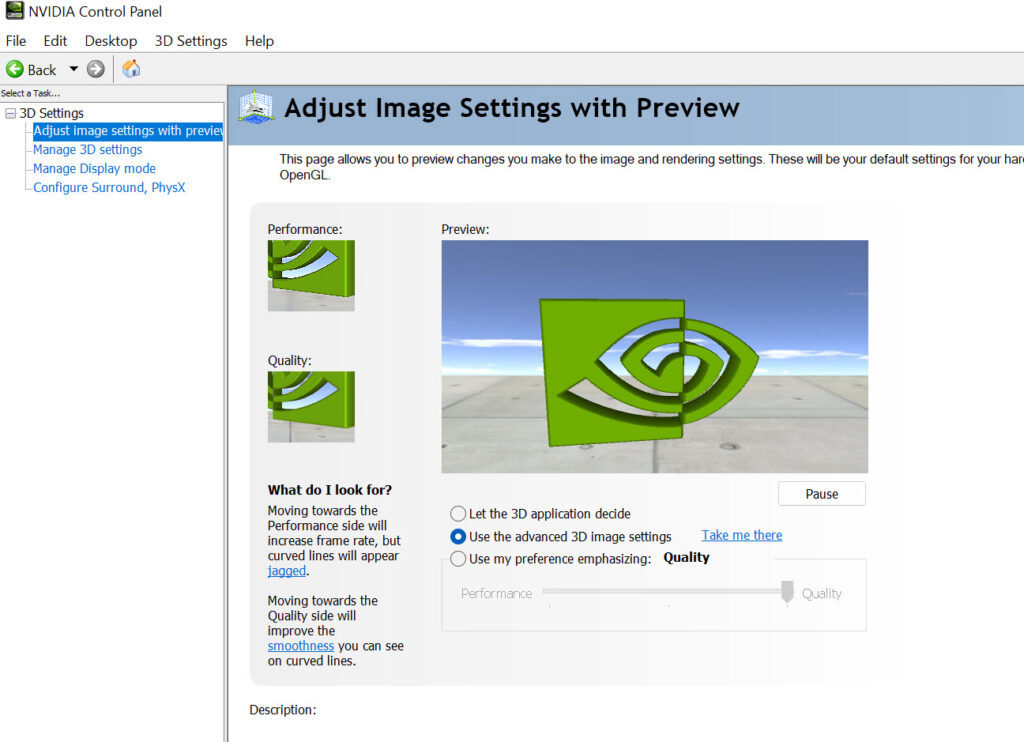The image size is (1024, 742).
Task: Click the Adjust Image Settings header icon
Action: coord(256,108)
